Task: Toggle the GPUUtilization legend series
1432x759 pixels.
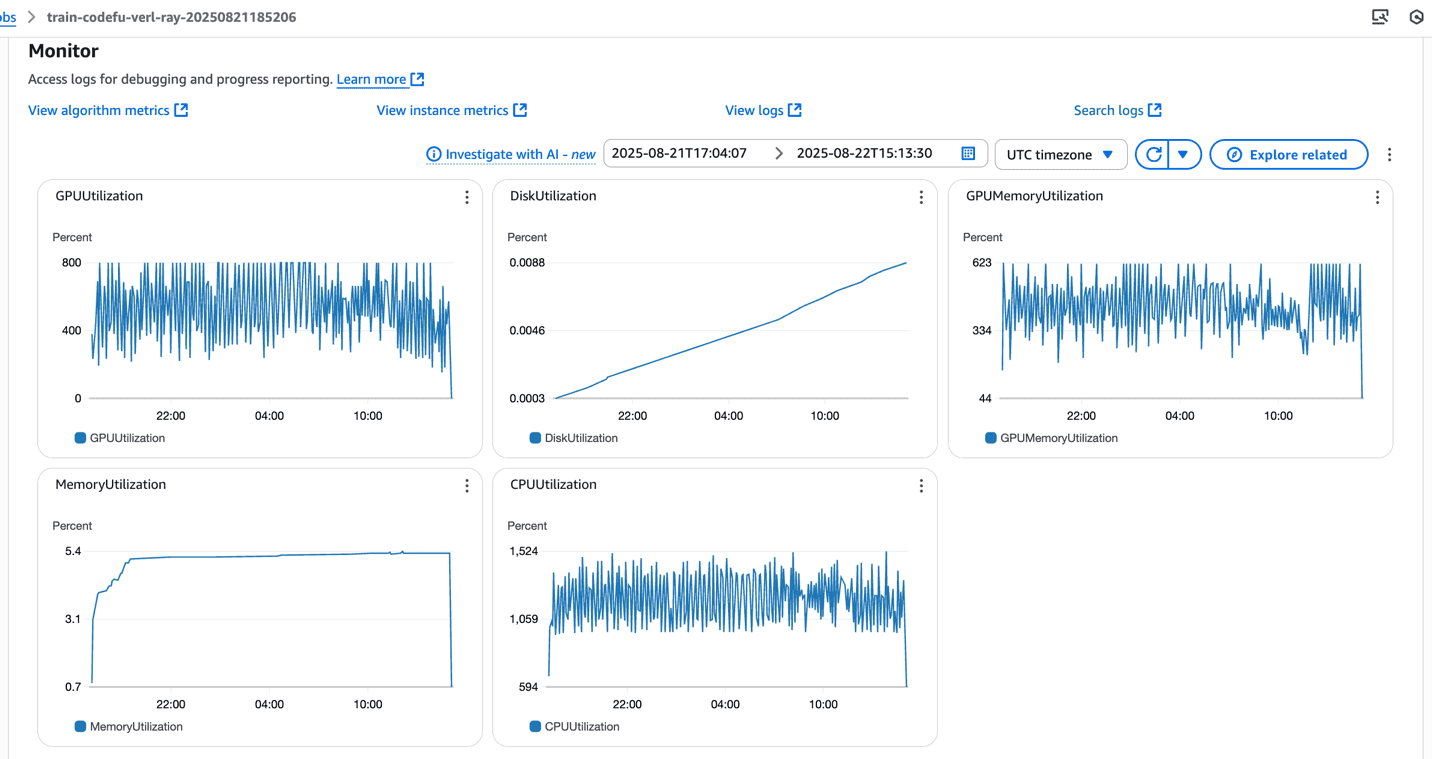Action: [119, 438]
